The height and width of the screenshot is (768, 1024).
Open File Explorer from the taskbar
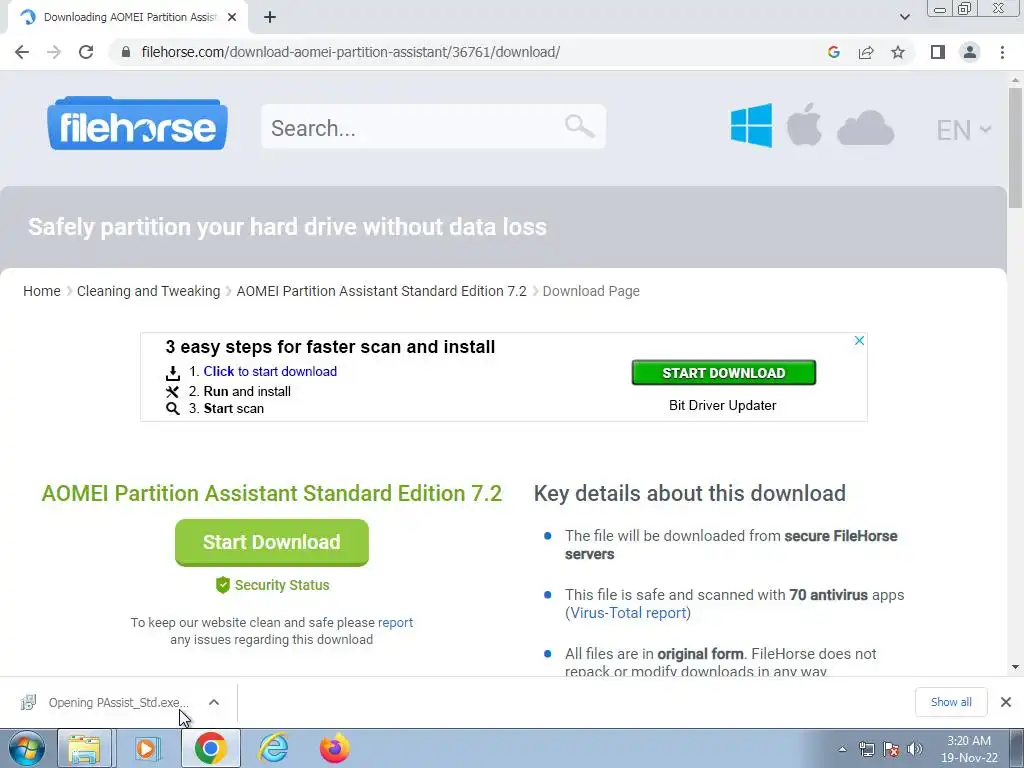[85, 748]
